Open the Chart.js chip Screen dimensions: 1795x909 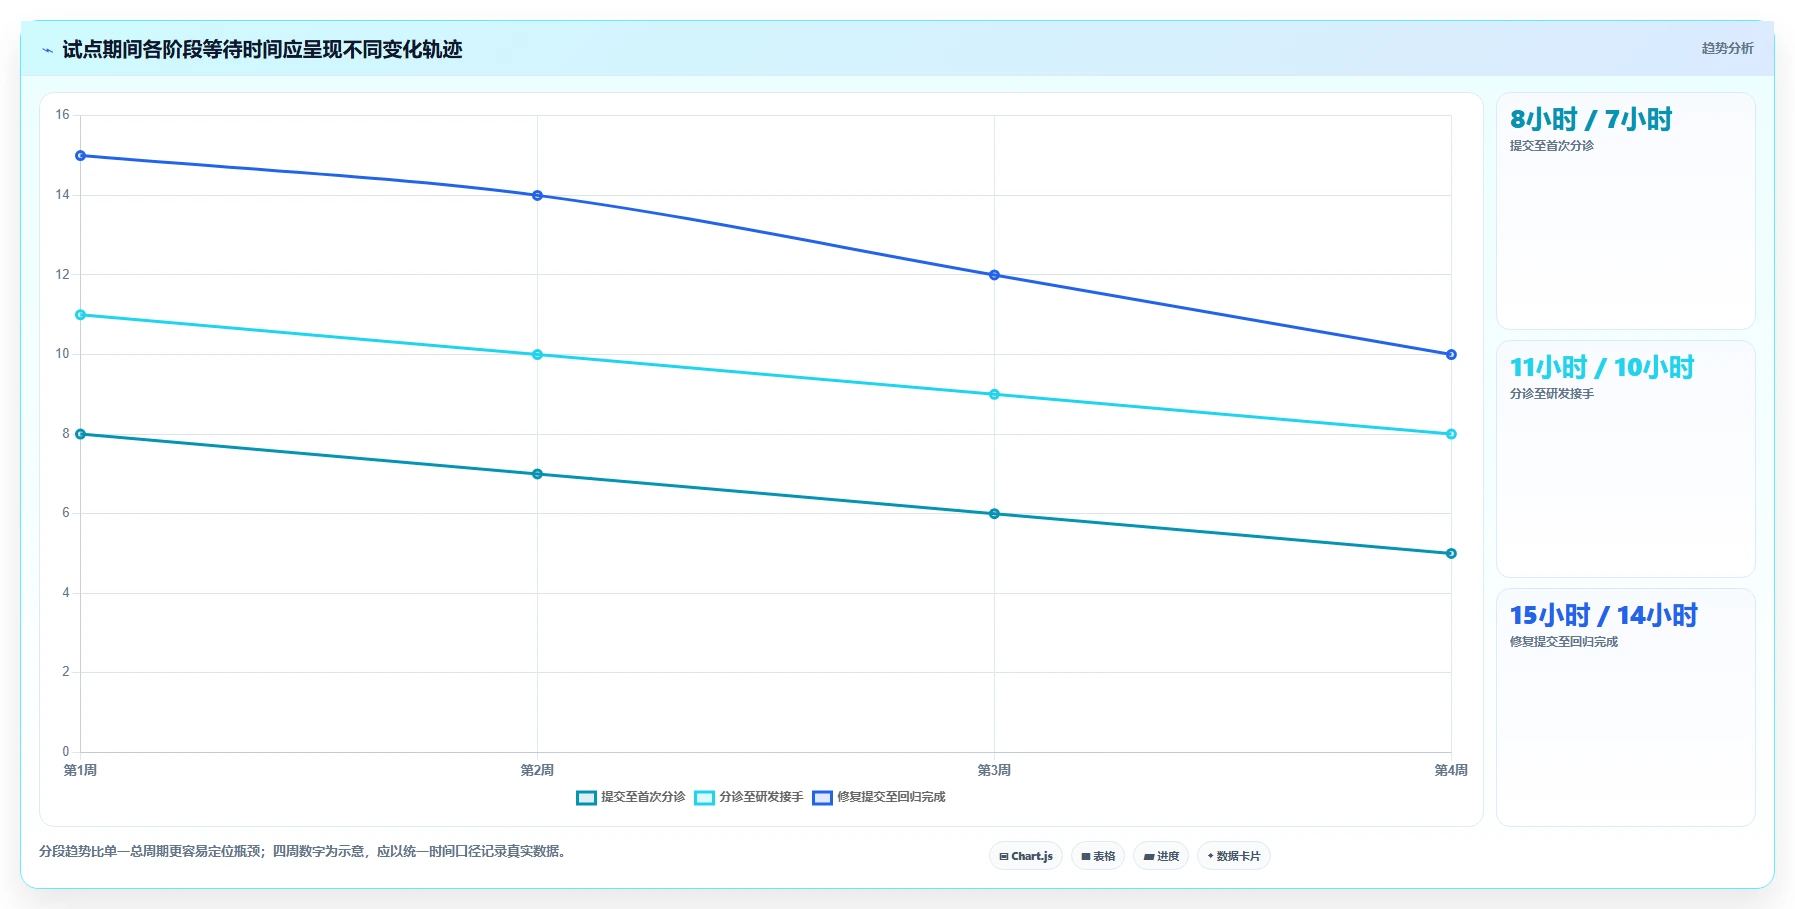(x=1026, y=856)
